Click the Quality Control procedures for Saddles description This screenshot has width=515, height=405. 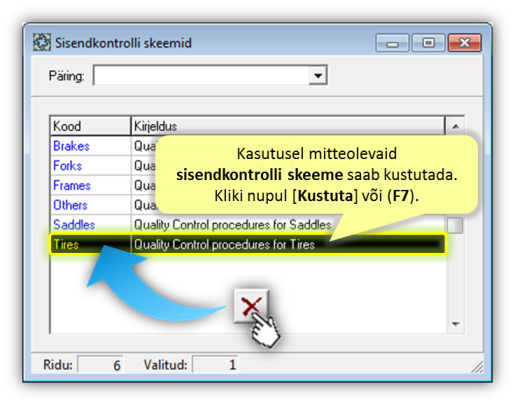tap(232, 225)
